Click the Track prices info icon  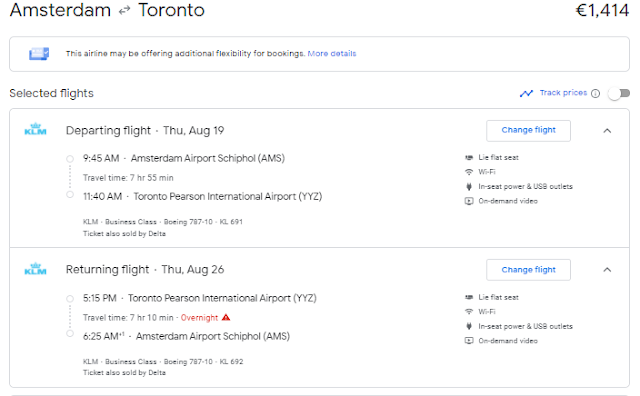[596, 93]
